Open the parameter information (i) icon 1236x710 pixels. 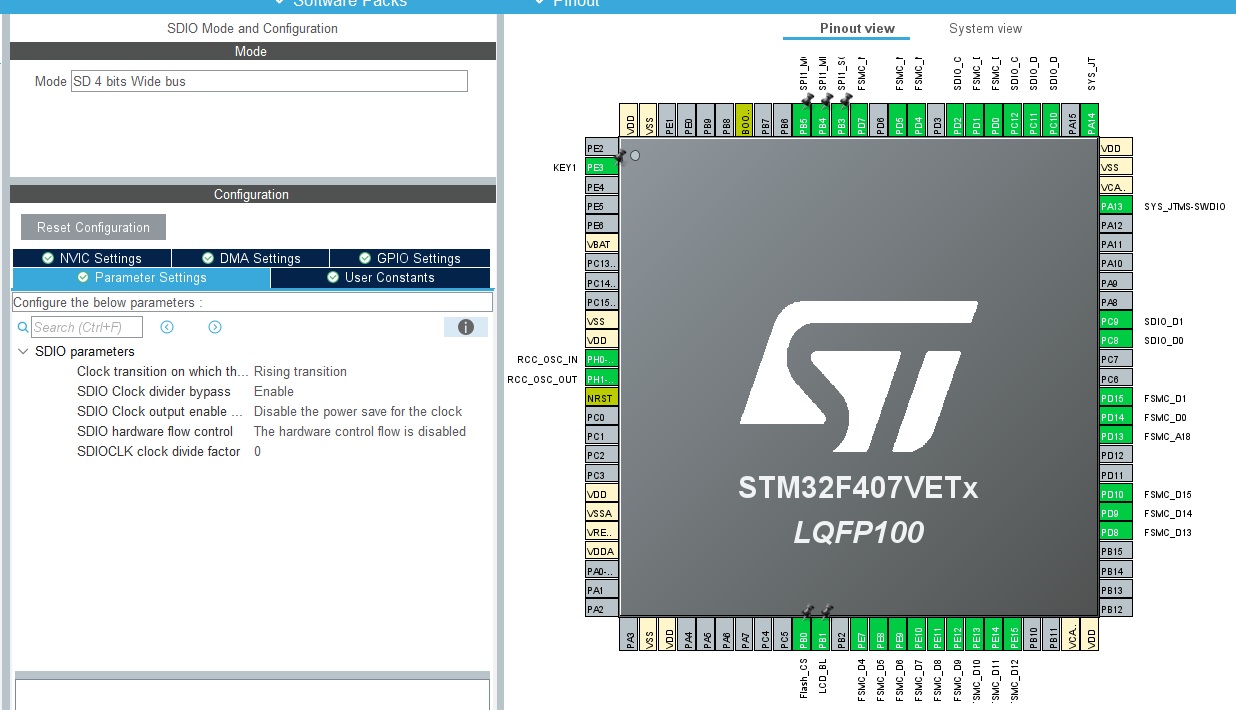coord(465,327)
